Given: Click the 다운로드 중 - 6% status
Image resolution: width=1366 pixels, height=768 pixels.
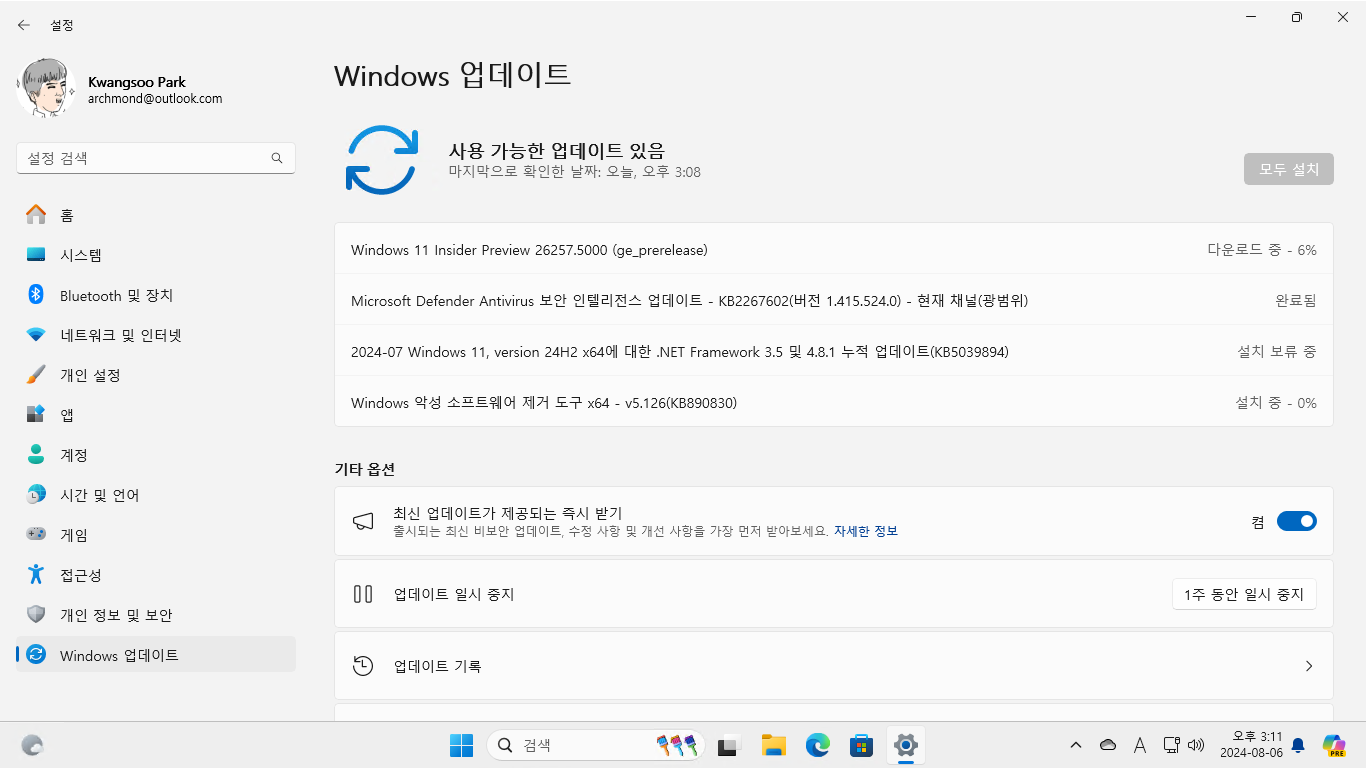Looking at the screenshot, I should tap(1262, 250).
